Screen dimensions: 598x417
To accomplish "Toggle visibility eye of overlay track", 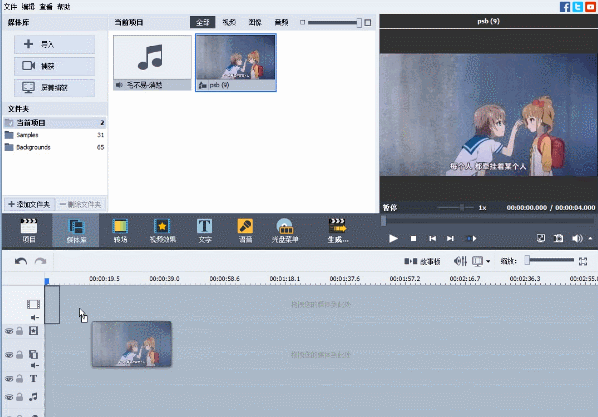I will pos(9,355).
